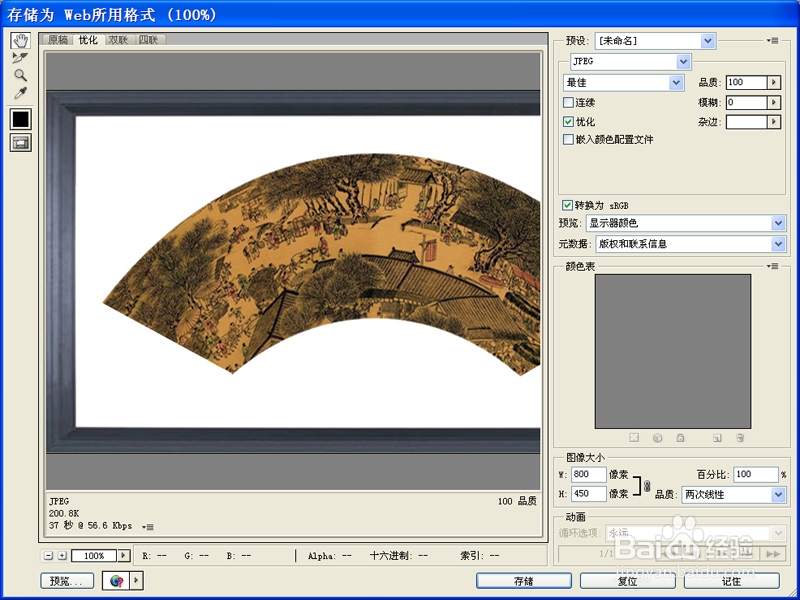Viewport: 800px width, 600px height.
Task: Click the 预览... button
Action: tap(67, 581)
